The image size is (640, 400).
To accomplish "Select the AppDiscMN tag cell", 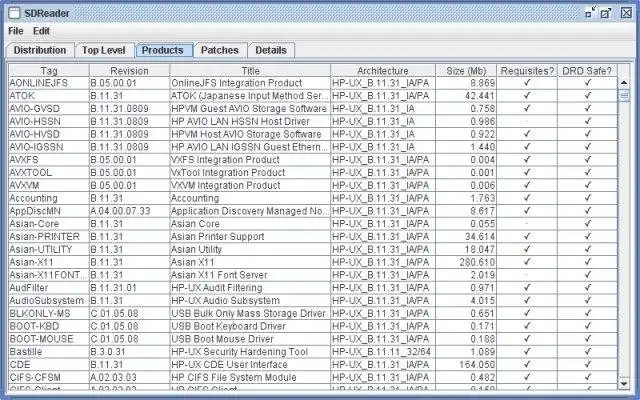I will pyautogui.click(x=49, y=211).
